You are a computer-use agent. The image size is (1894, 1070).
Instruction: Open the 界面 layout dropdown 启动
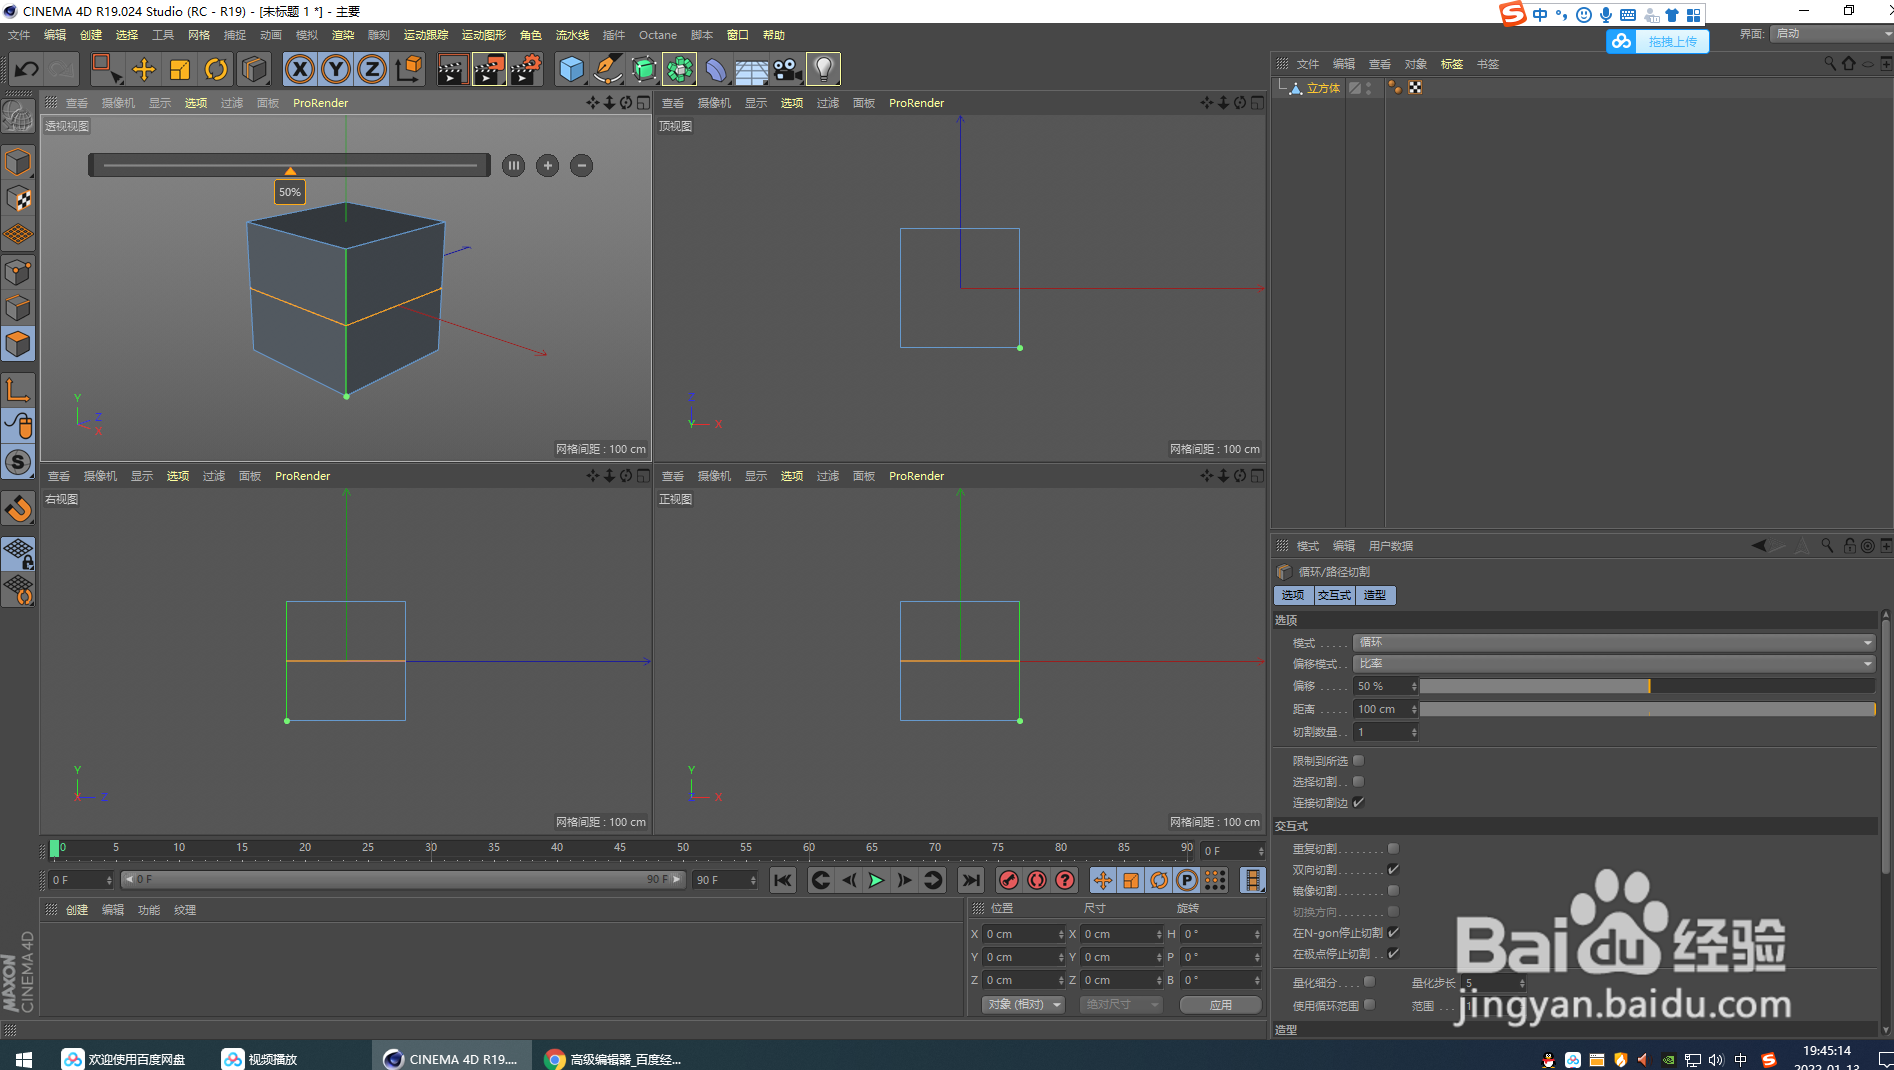click(x=1832, y=33)
